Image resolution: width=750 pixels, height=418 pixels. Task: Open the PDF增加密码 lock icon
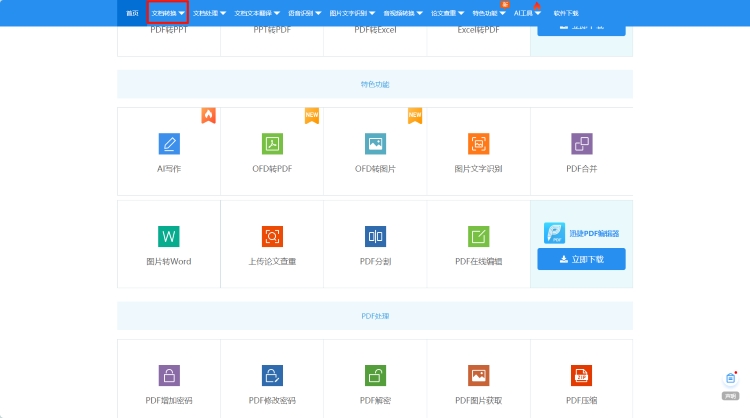[168, 376]
